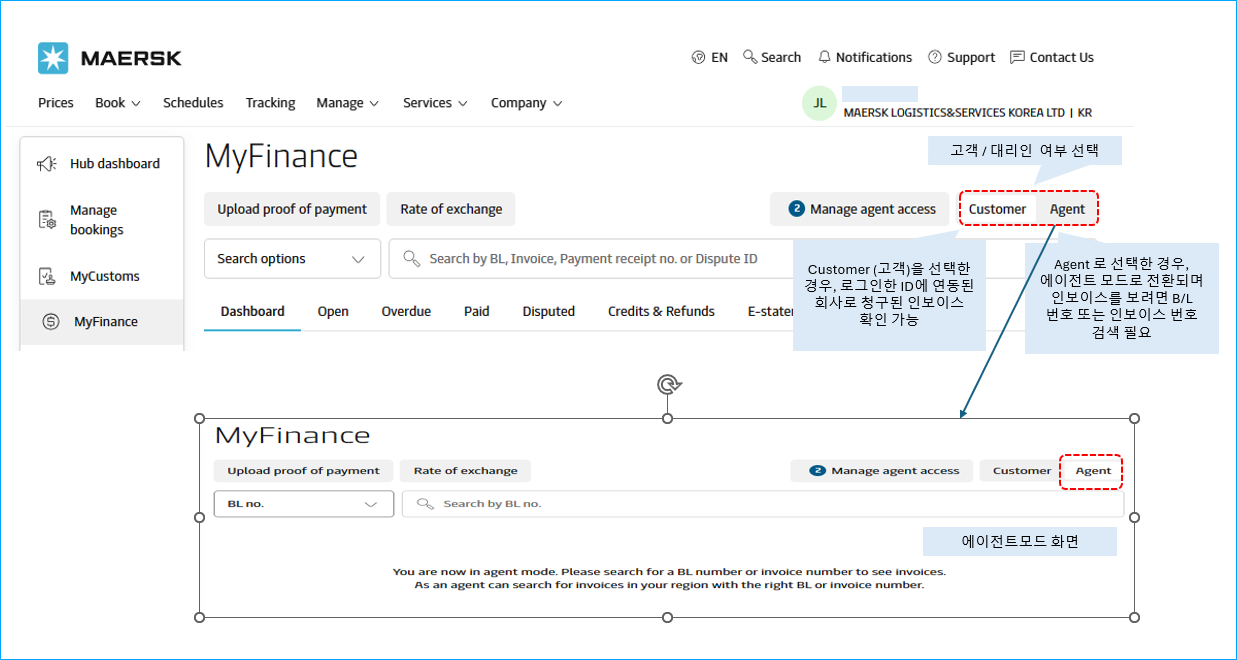
Task: Switch to Agent mode toggle
Action: pos(1067,209)
